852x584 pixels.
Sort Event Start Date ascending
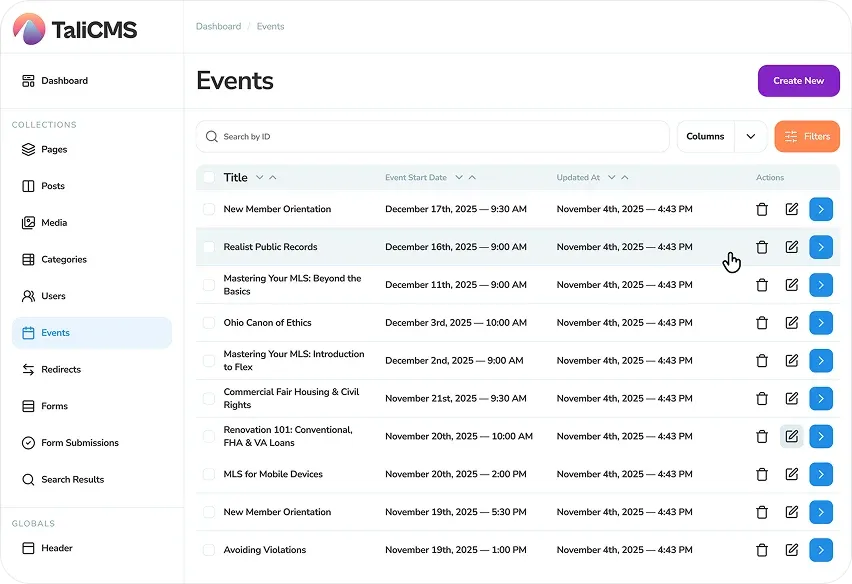click(x=472, y=177)
